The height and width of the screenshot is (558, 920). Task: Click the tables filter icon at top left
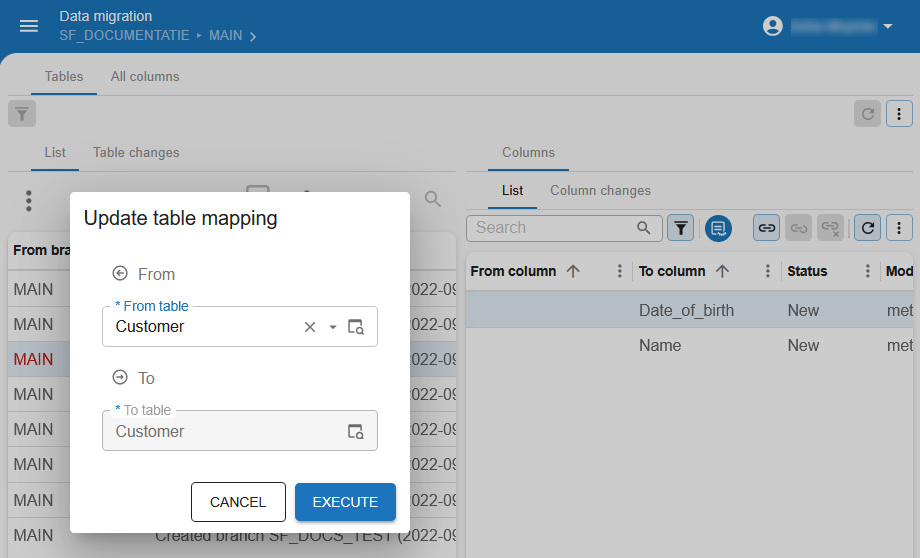pos(22,114)
